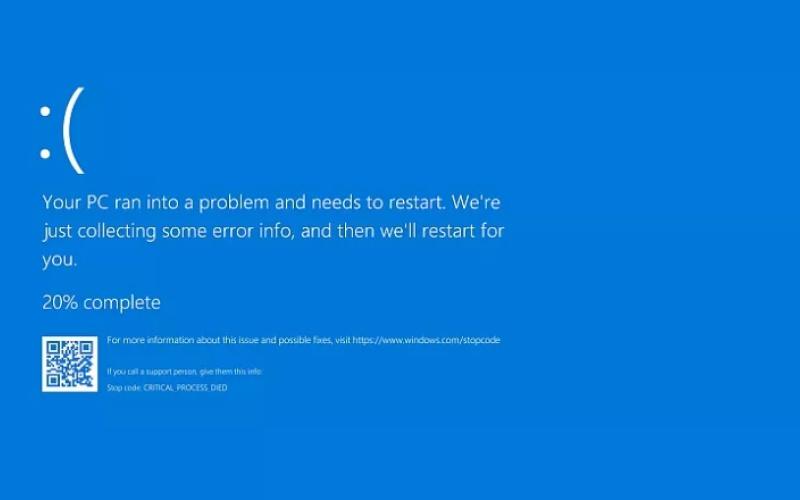The height and width of the screenshot is (500, 800).
Task: Click the "20%" percentage number
Action: 60,303
